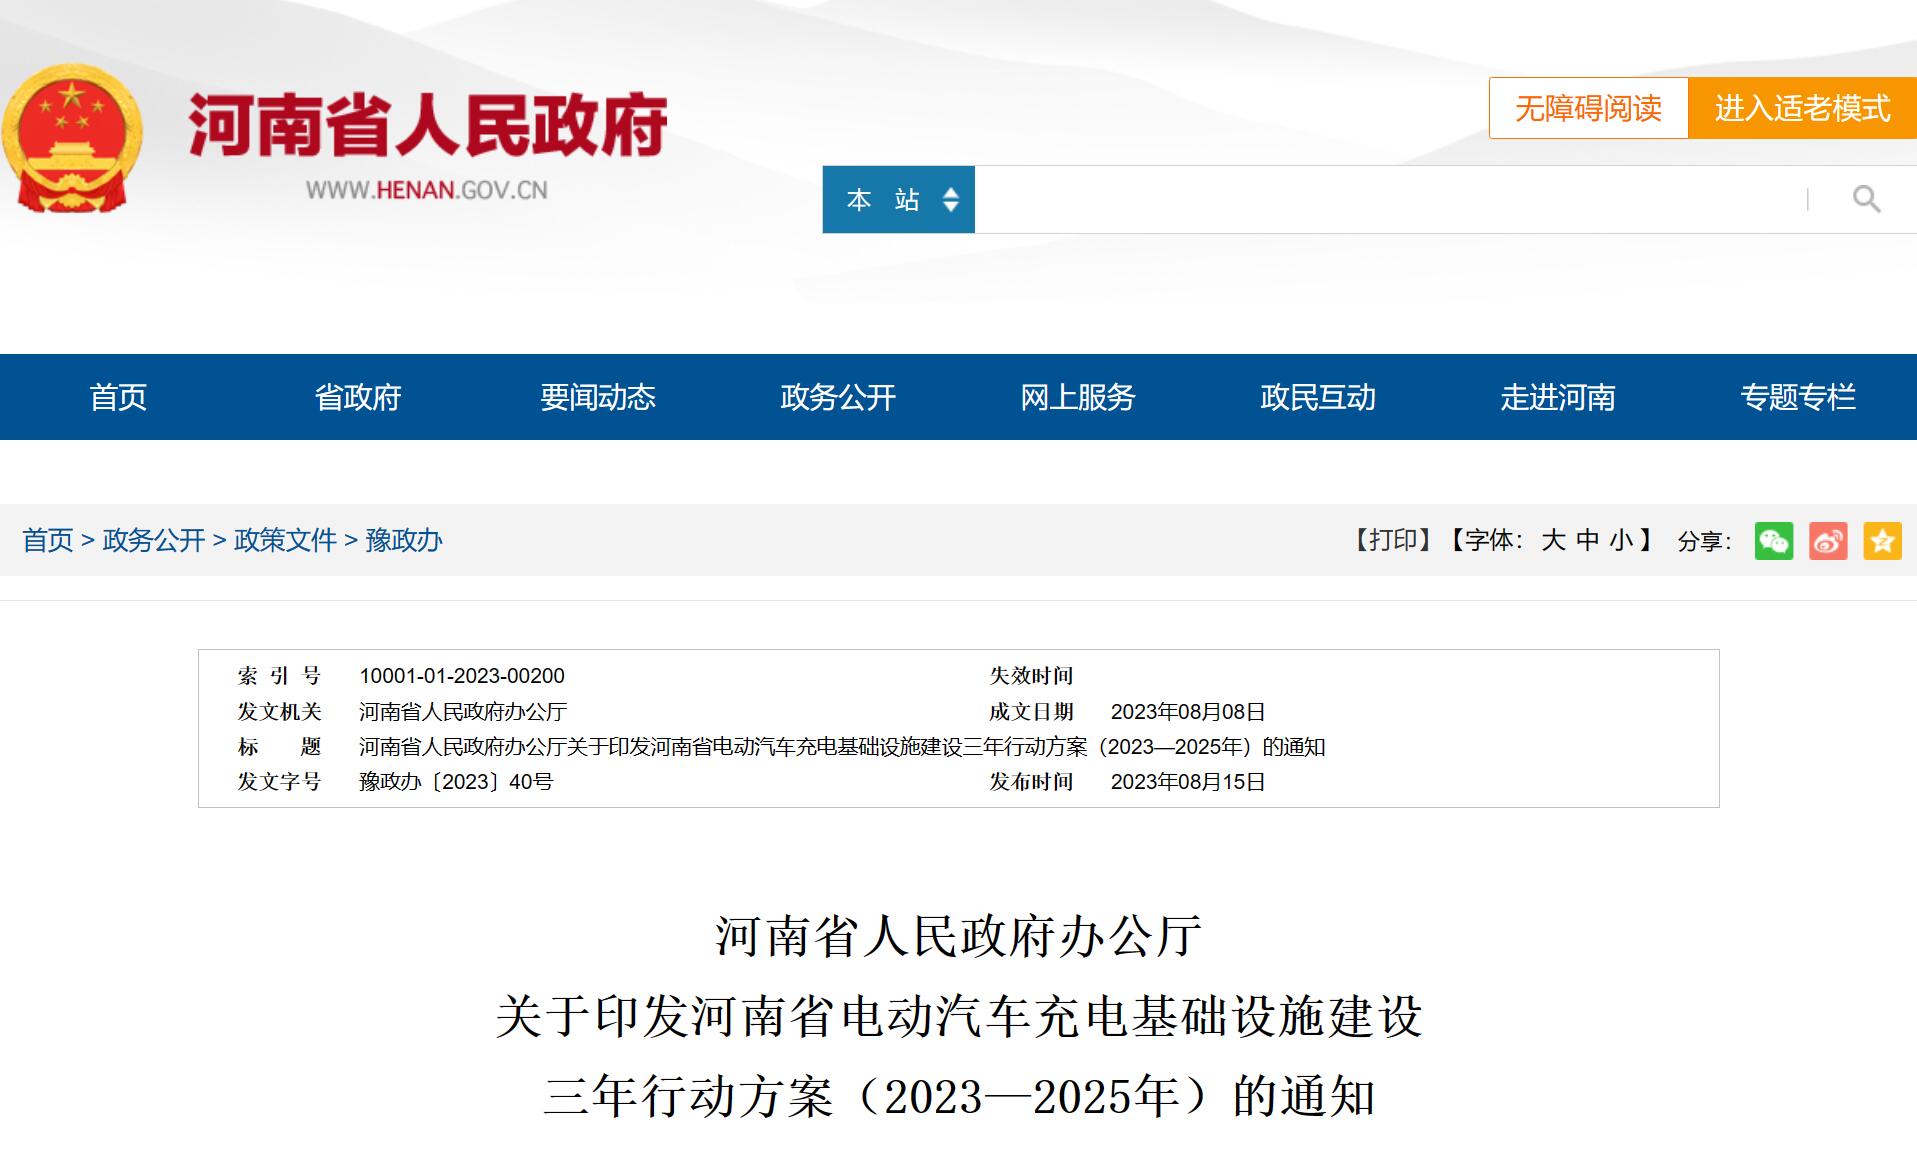
Task: Click the national emblem logo
Action: pyautogui.click(x=72, y=137)
